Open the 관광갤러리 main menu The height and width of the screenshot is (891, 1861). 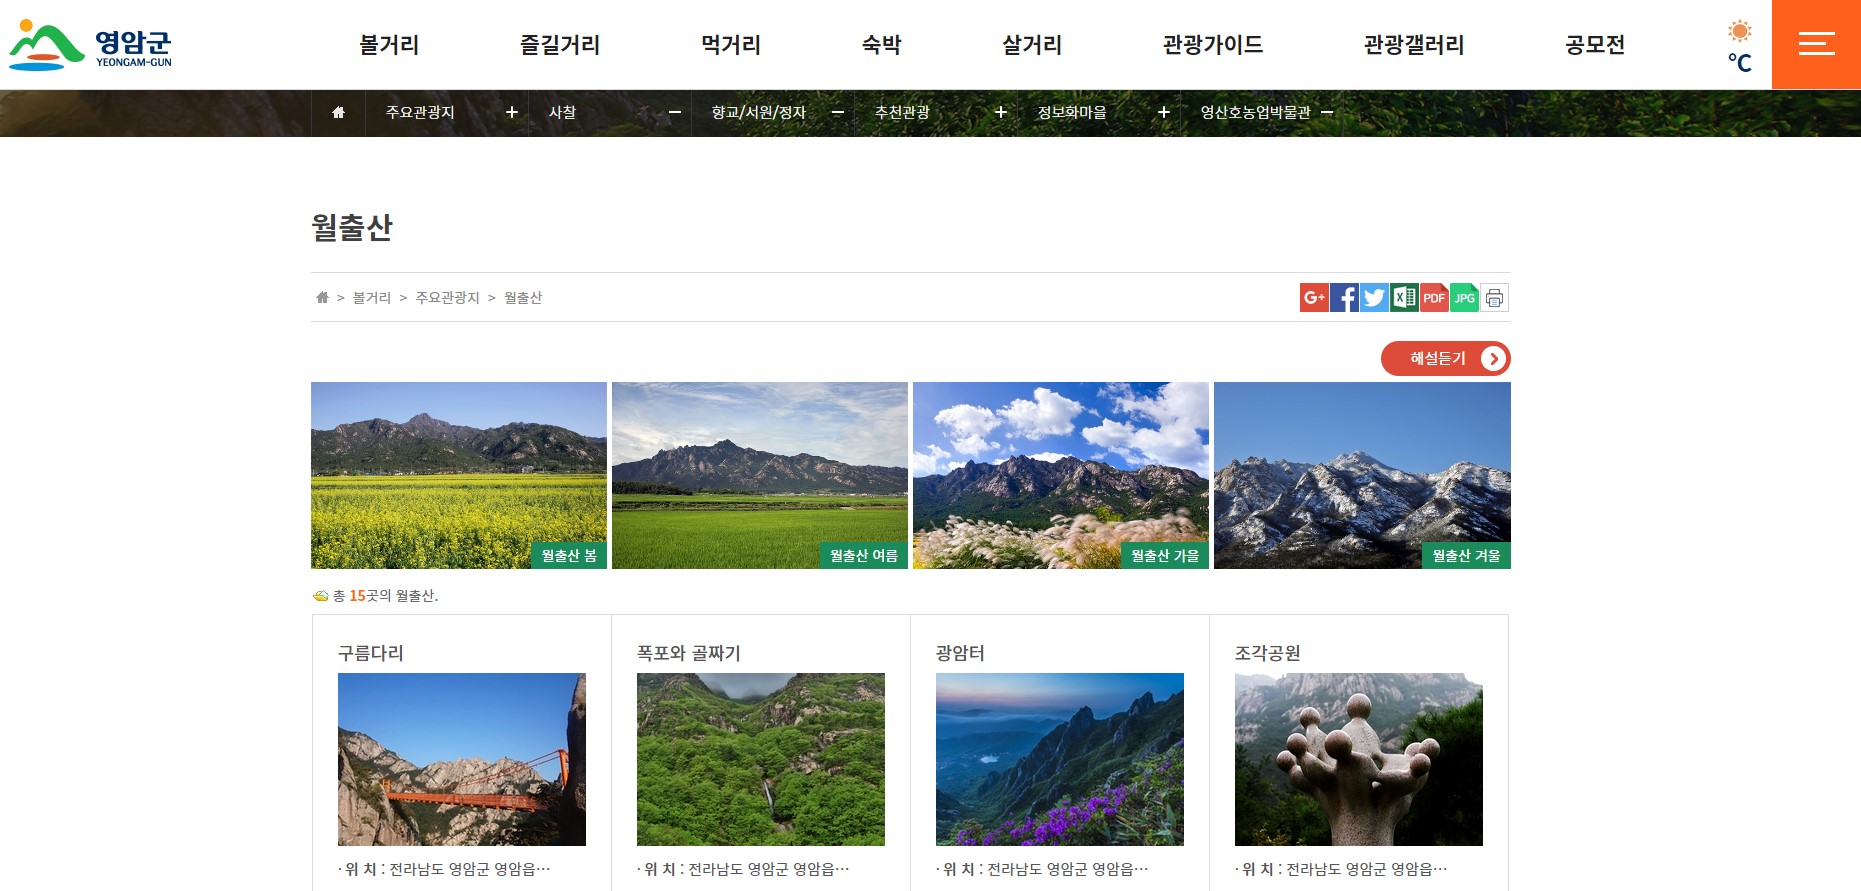(x=1413, y=45)
